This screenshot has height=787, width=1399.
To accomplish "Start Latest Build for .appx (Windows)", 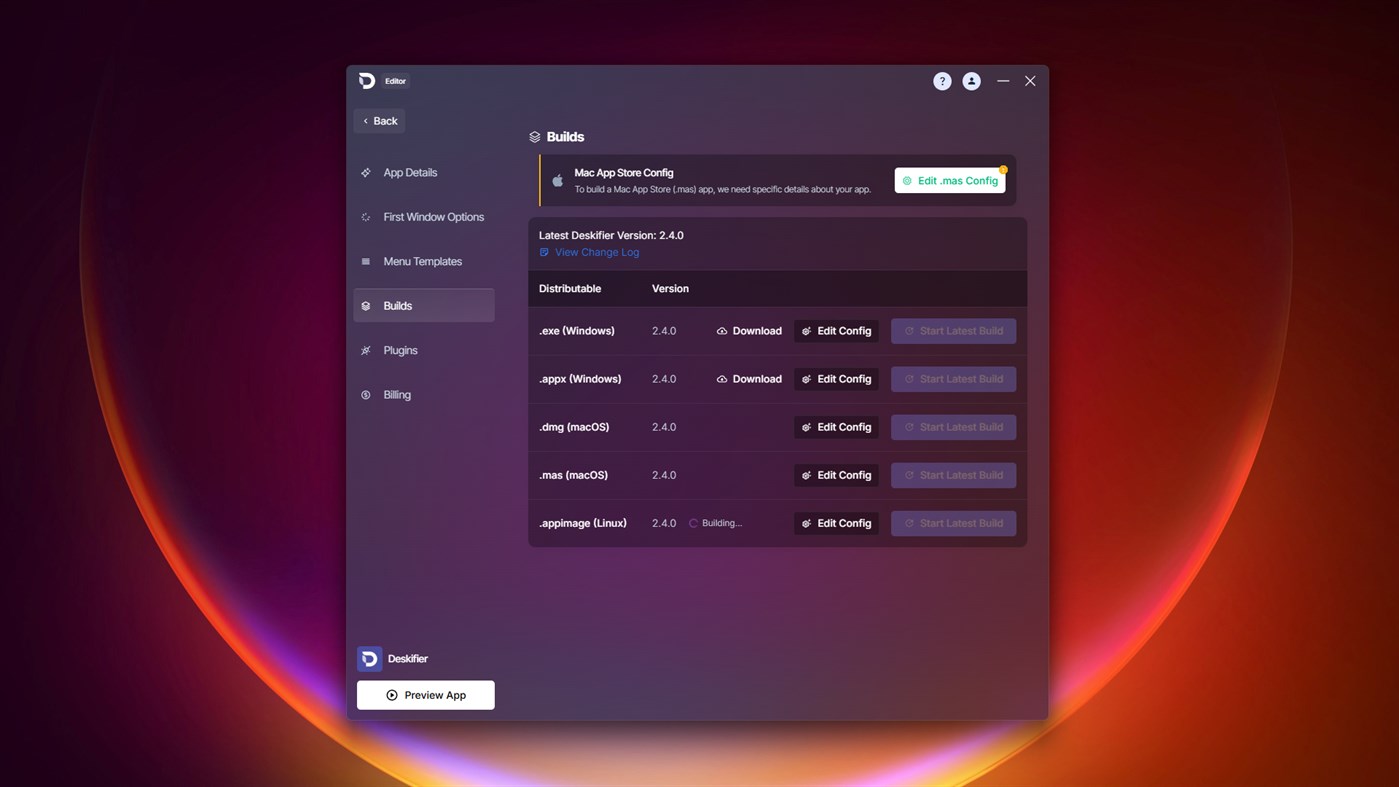I will (x=953, y=379).
